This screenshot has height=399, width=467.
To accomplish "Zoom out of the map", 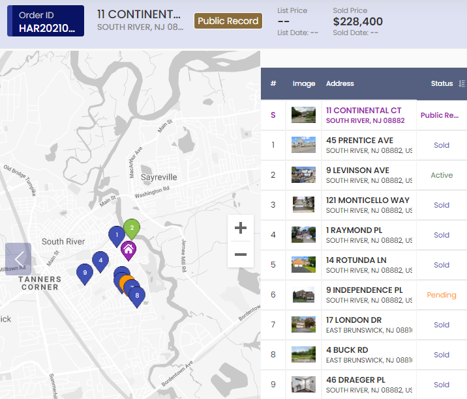I will click(240, 254).
